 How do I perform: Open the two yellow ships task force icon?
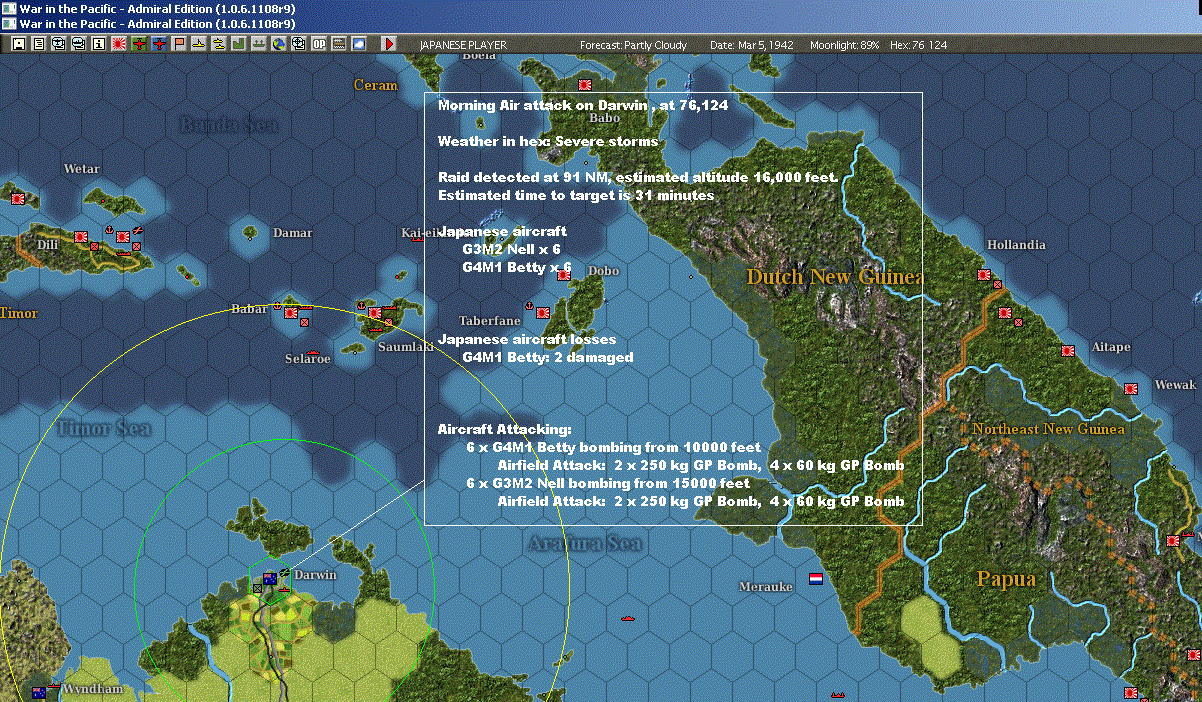[x=219, y=44]
